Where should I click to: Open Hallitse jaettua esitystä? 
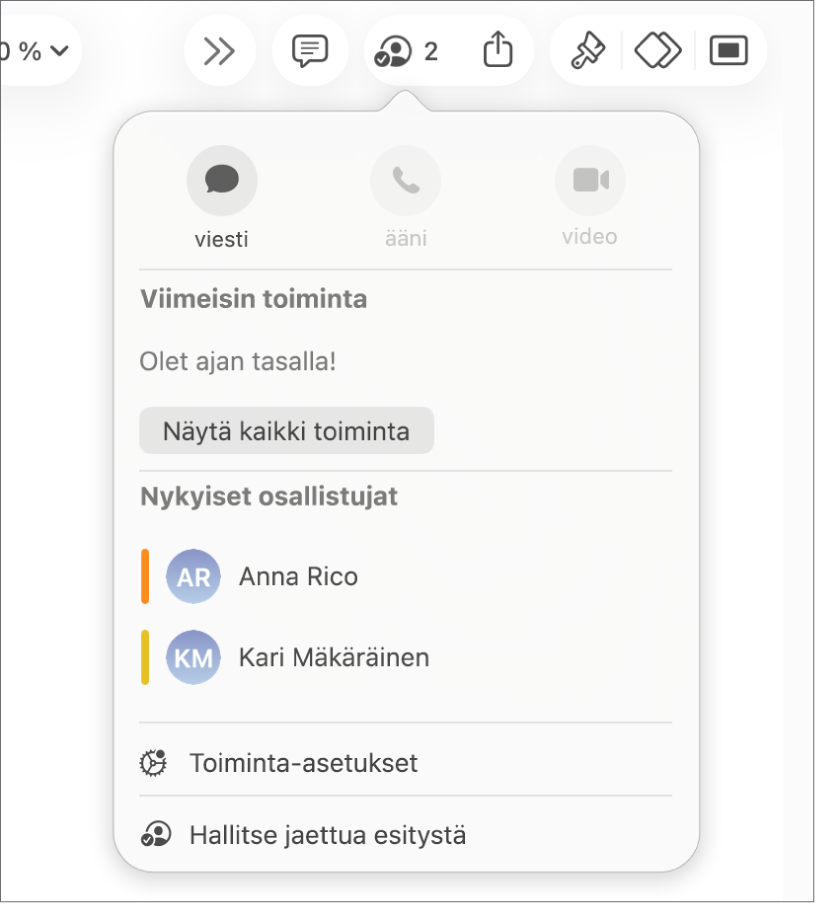pos(405,835)
